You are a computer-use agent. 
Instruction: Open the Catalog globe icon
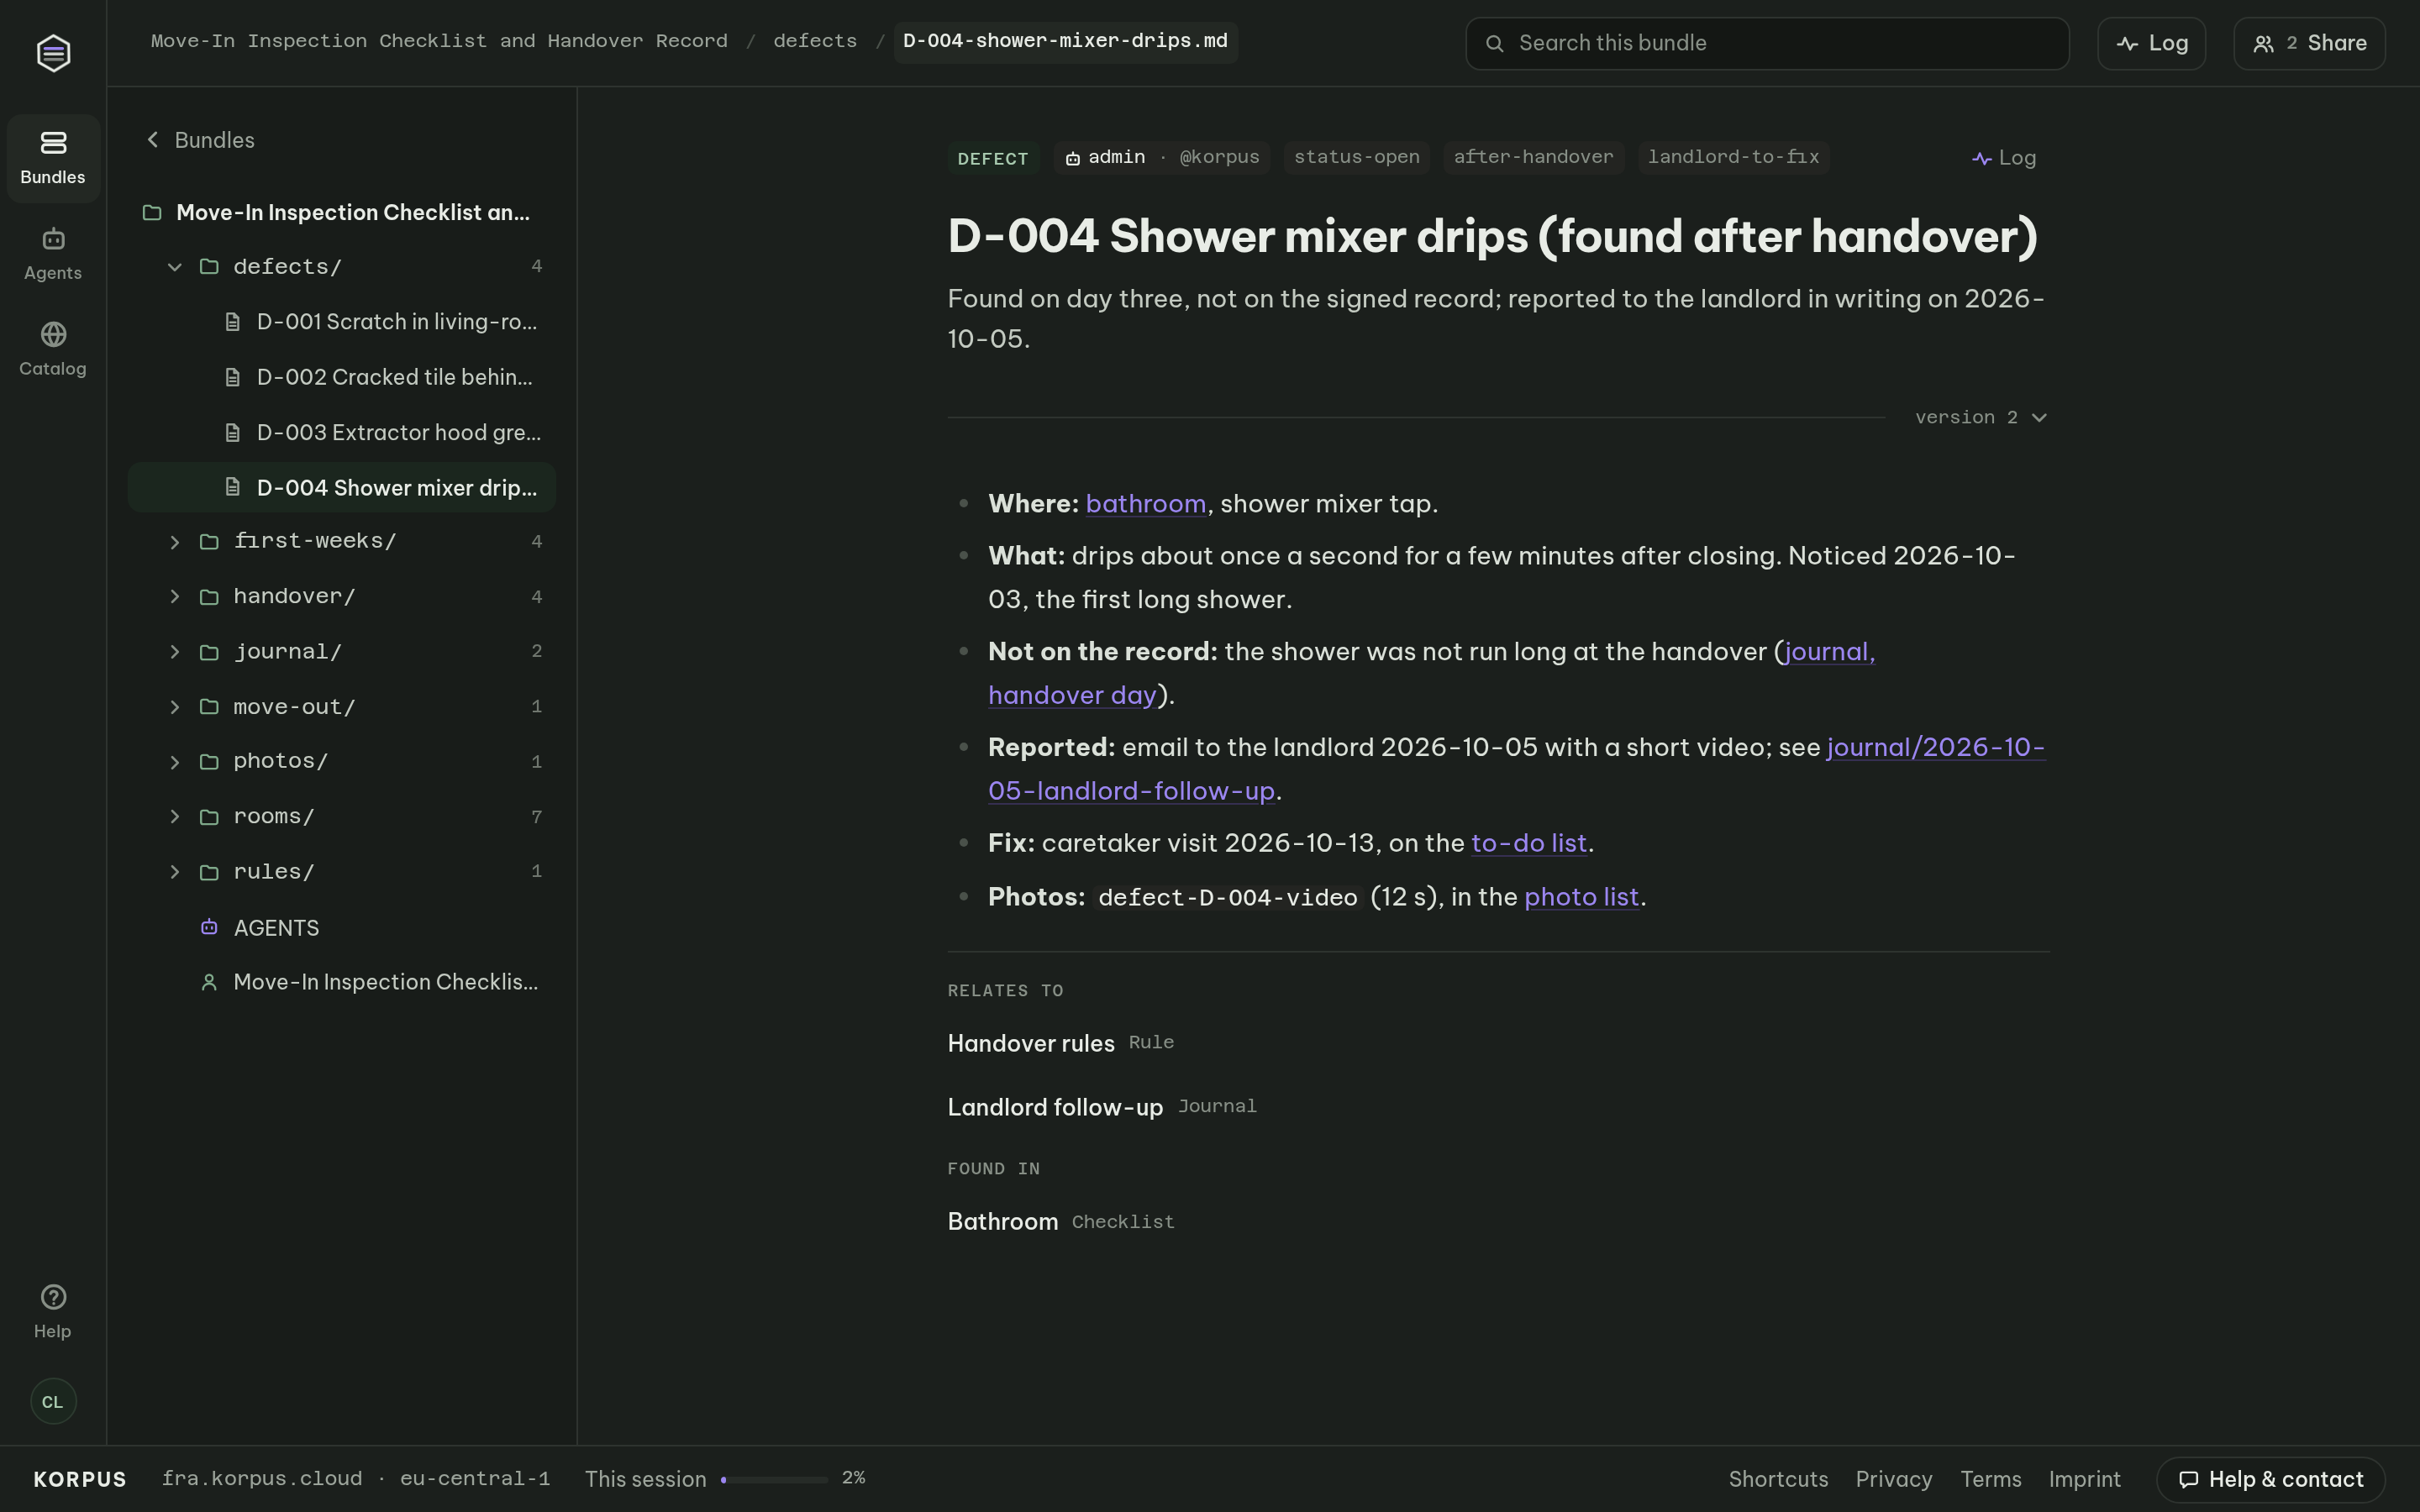(53, 334)
